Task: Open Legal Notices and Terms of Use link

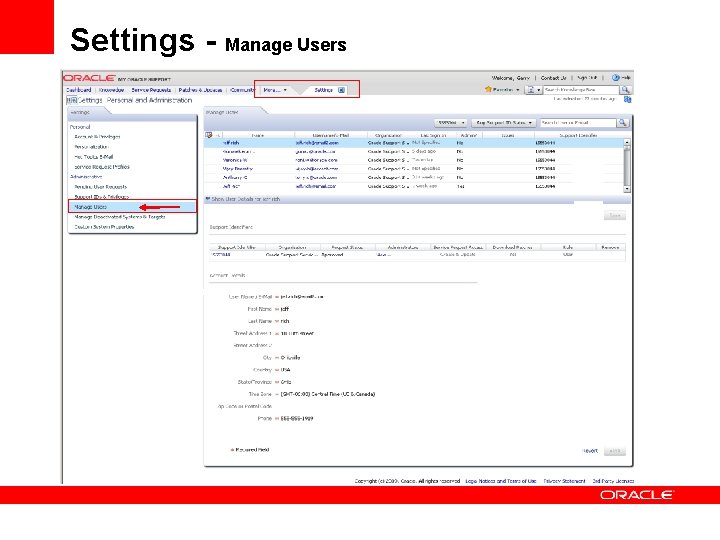Action: click(501, 481)
